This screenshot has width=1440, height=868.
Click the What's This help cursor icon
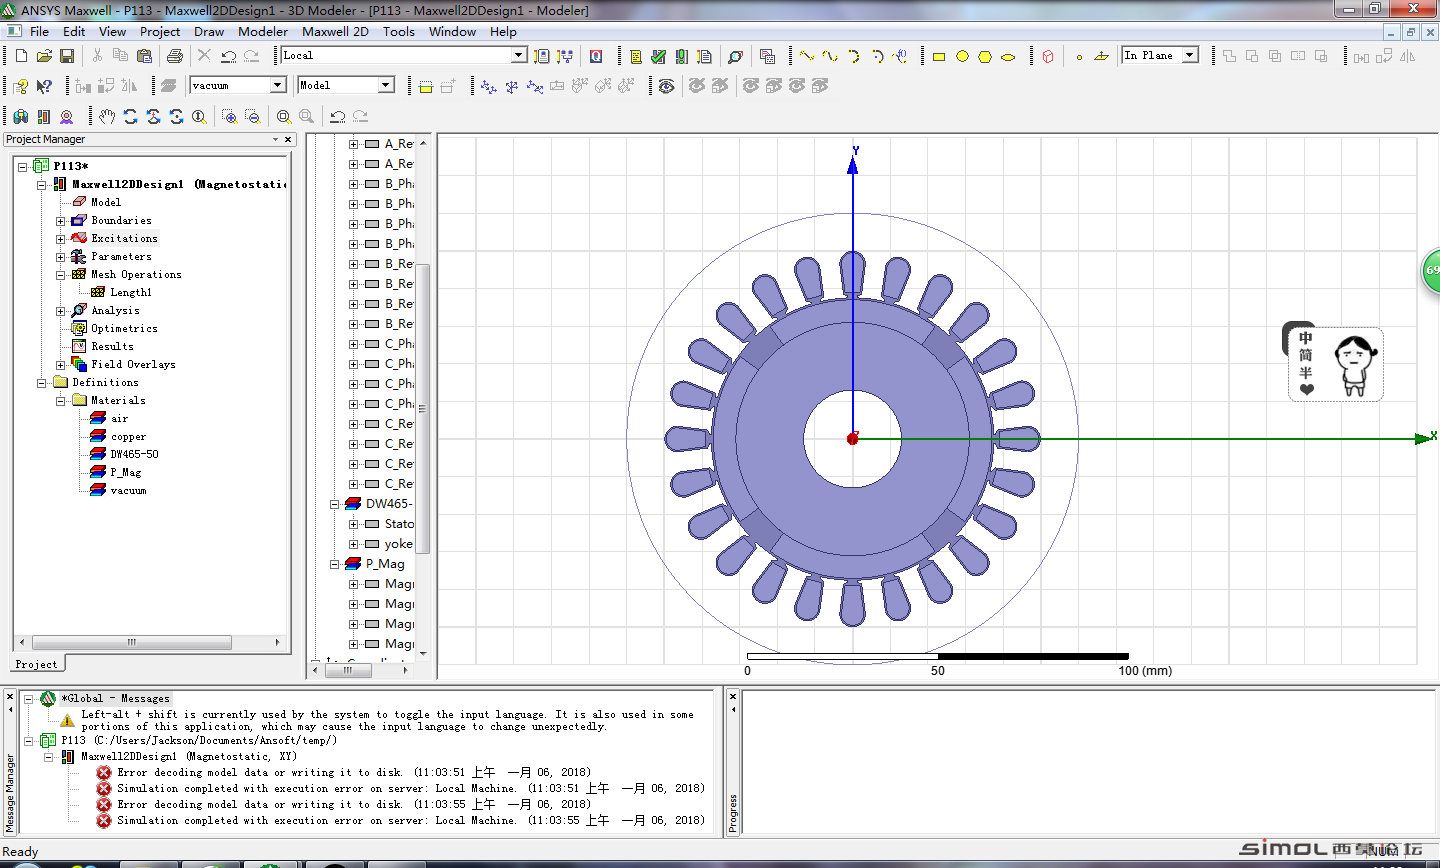[x=44, y=86]
